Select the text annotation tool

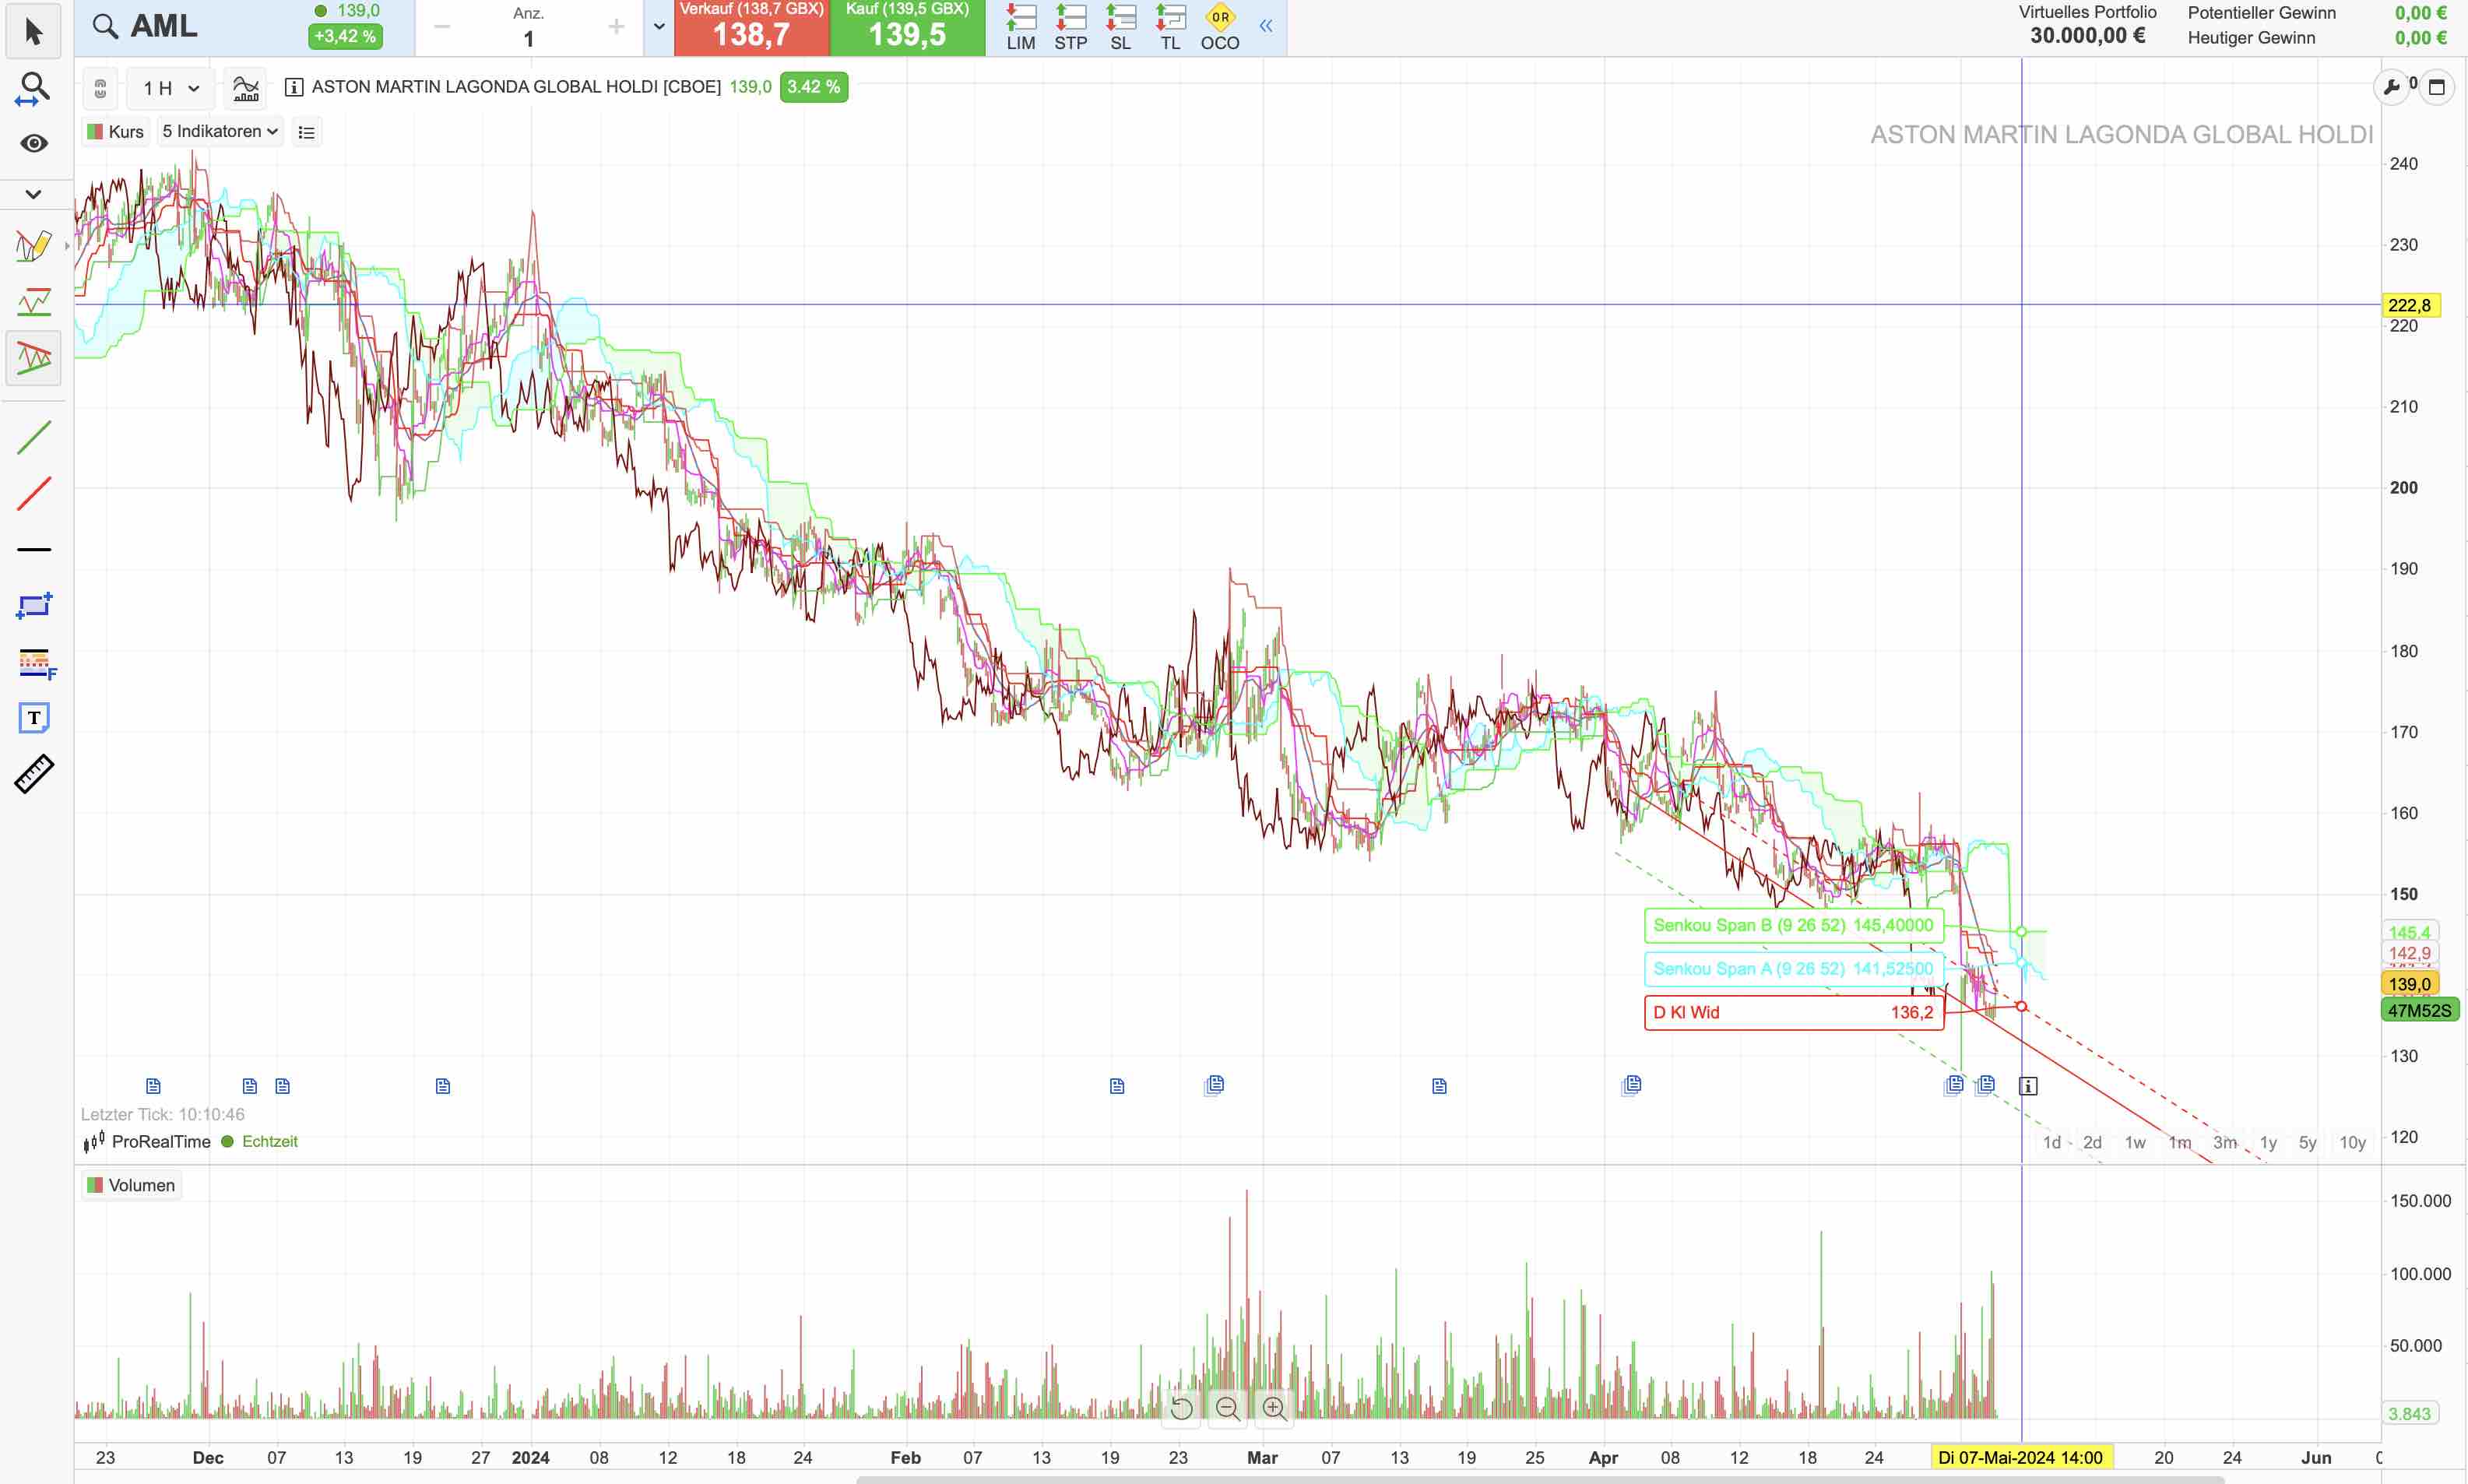pos(34,718)
